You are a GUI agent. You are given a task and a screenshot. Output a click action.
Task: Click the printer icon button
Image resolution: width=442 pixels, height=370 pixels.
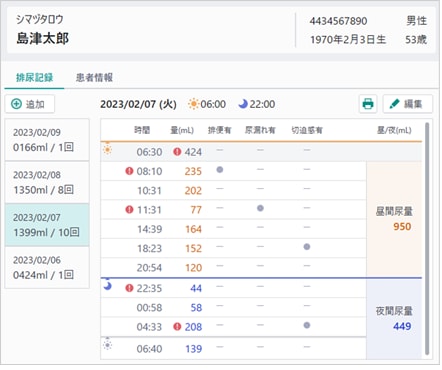pyautogui.click(x=368, y=104)
